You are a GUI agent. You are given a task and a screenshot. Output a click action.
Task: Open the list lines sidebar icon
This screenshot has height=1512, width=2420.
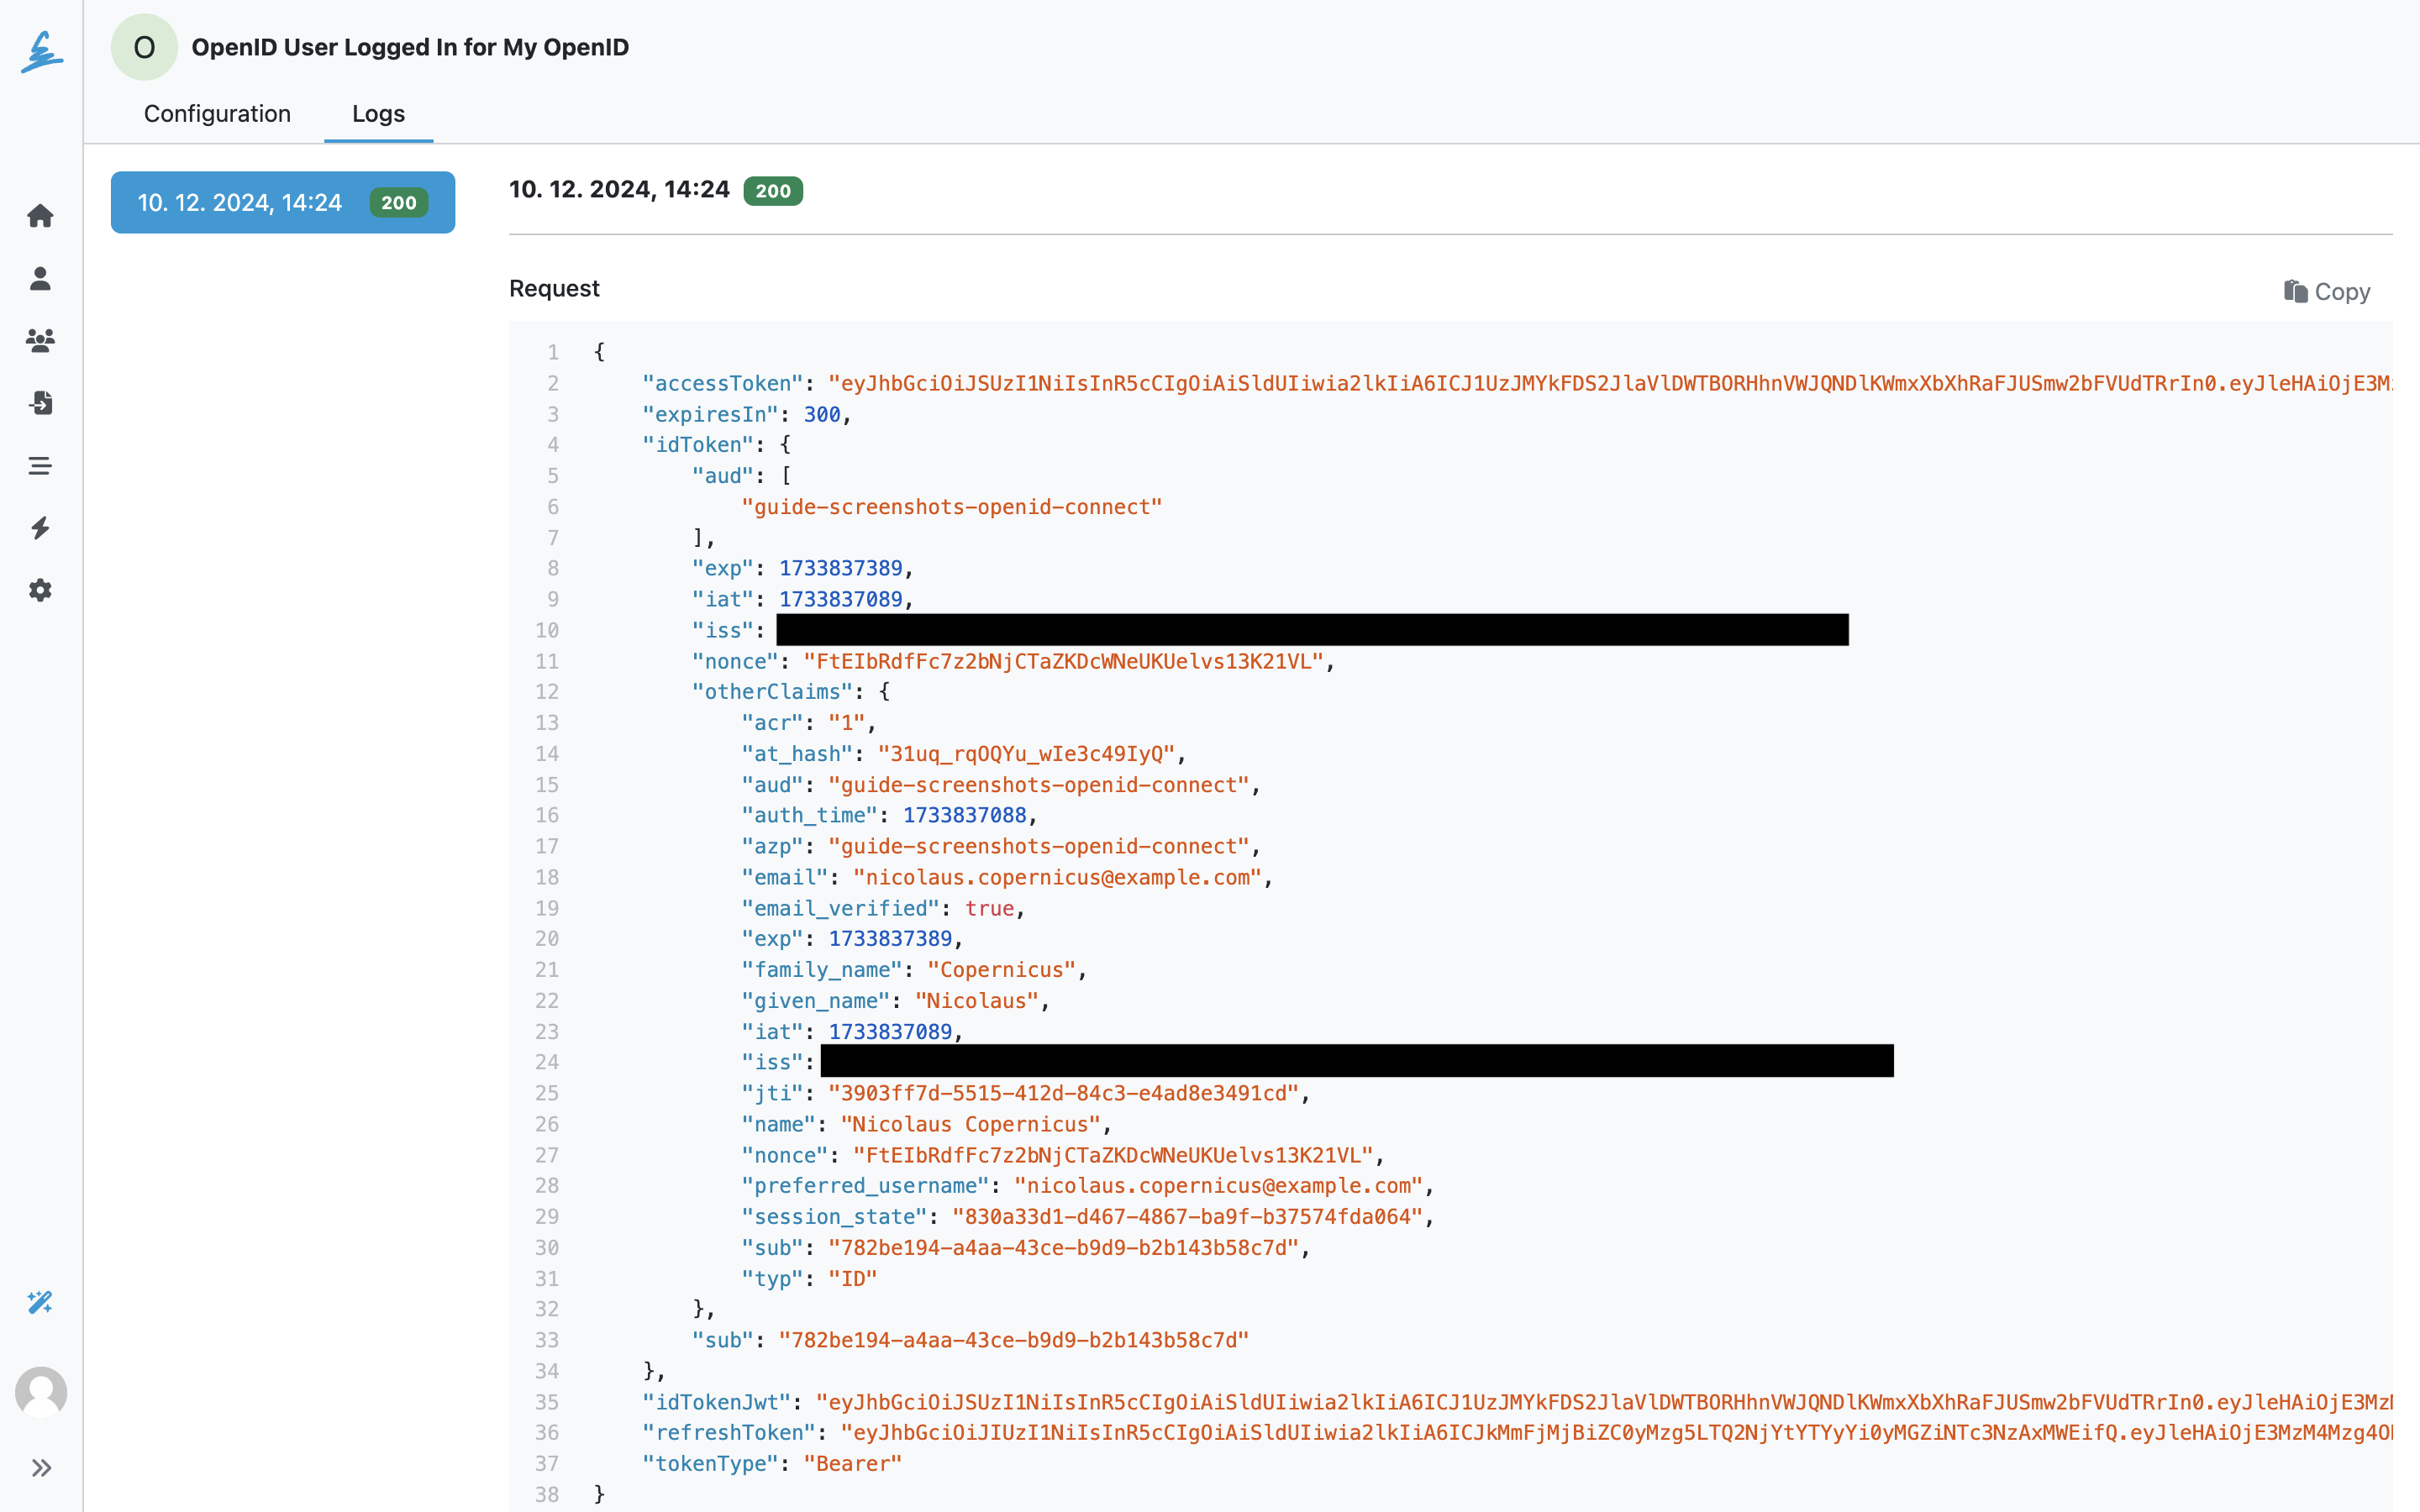click(x=40, y=466)
